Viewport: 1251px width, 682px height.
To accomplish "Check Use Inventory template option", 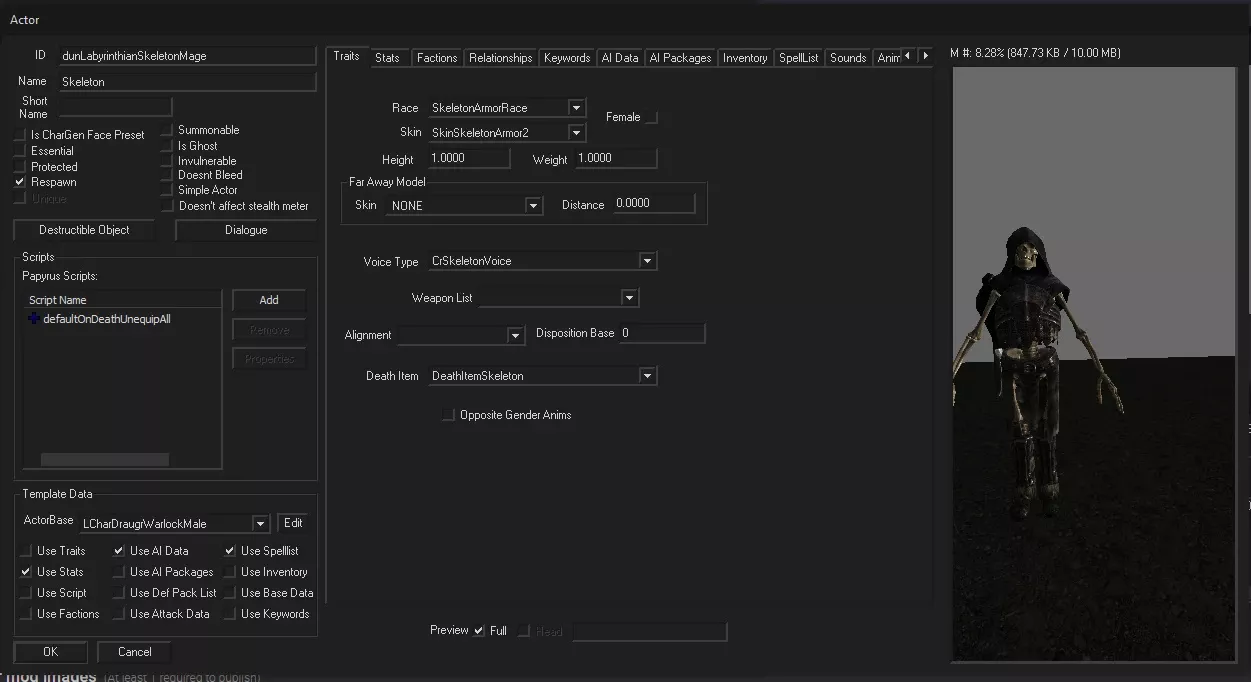I will [x=230, y=572].
